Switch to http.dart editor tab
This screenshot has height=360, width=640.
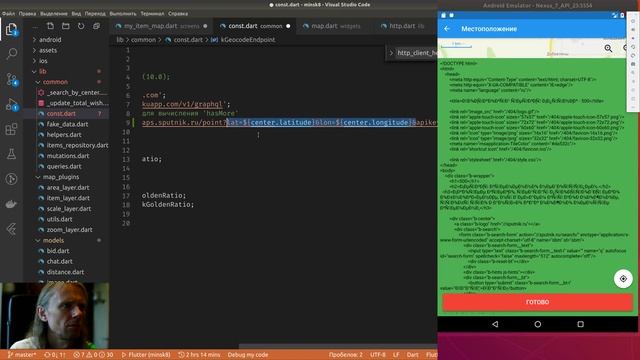(406, 26)
